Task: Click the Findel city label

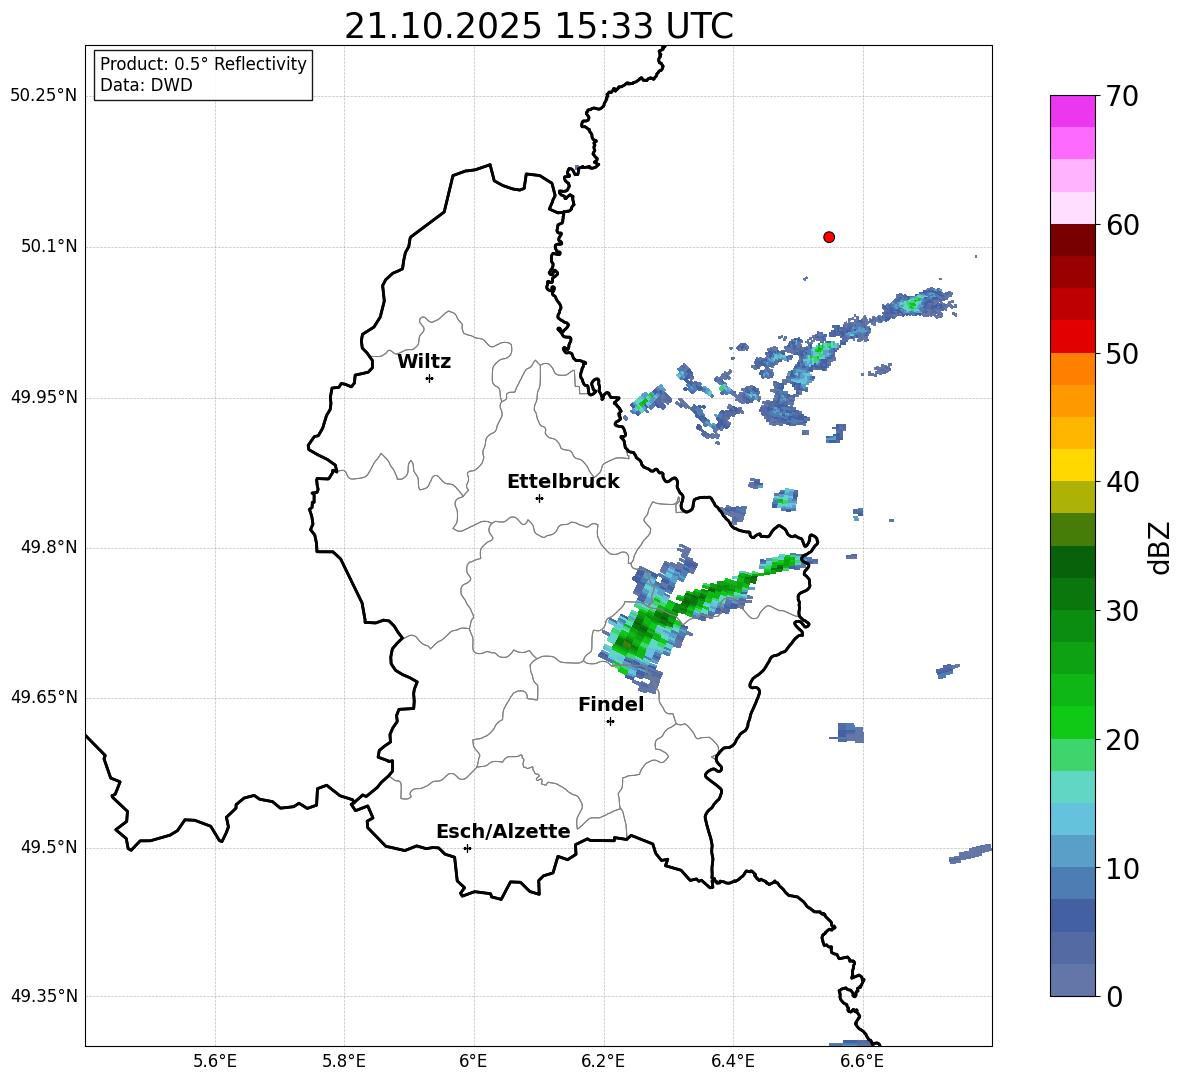Action: 611,704
